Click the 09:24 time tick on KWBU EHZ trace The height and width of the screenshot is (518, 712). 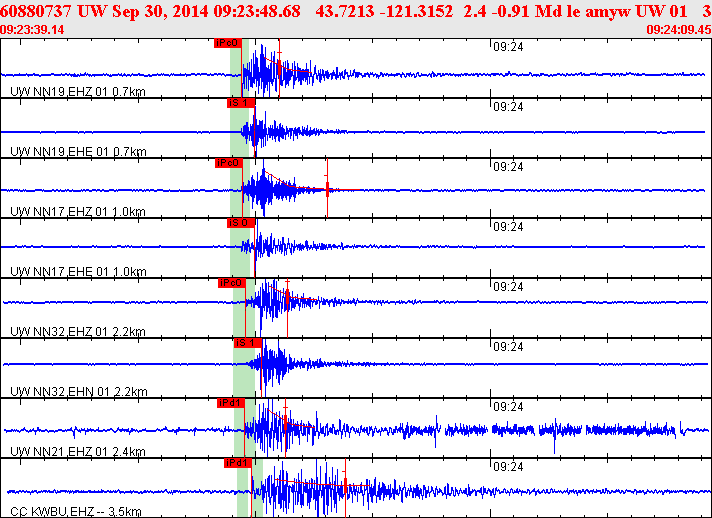(x=508, y=466)
